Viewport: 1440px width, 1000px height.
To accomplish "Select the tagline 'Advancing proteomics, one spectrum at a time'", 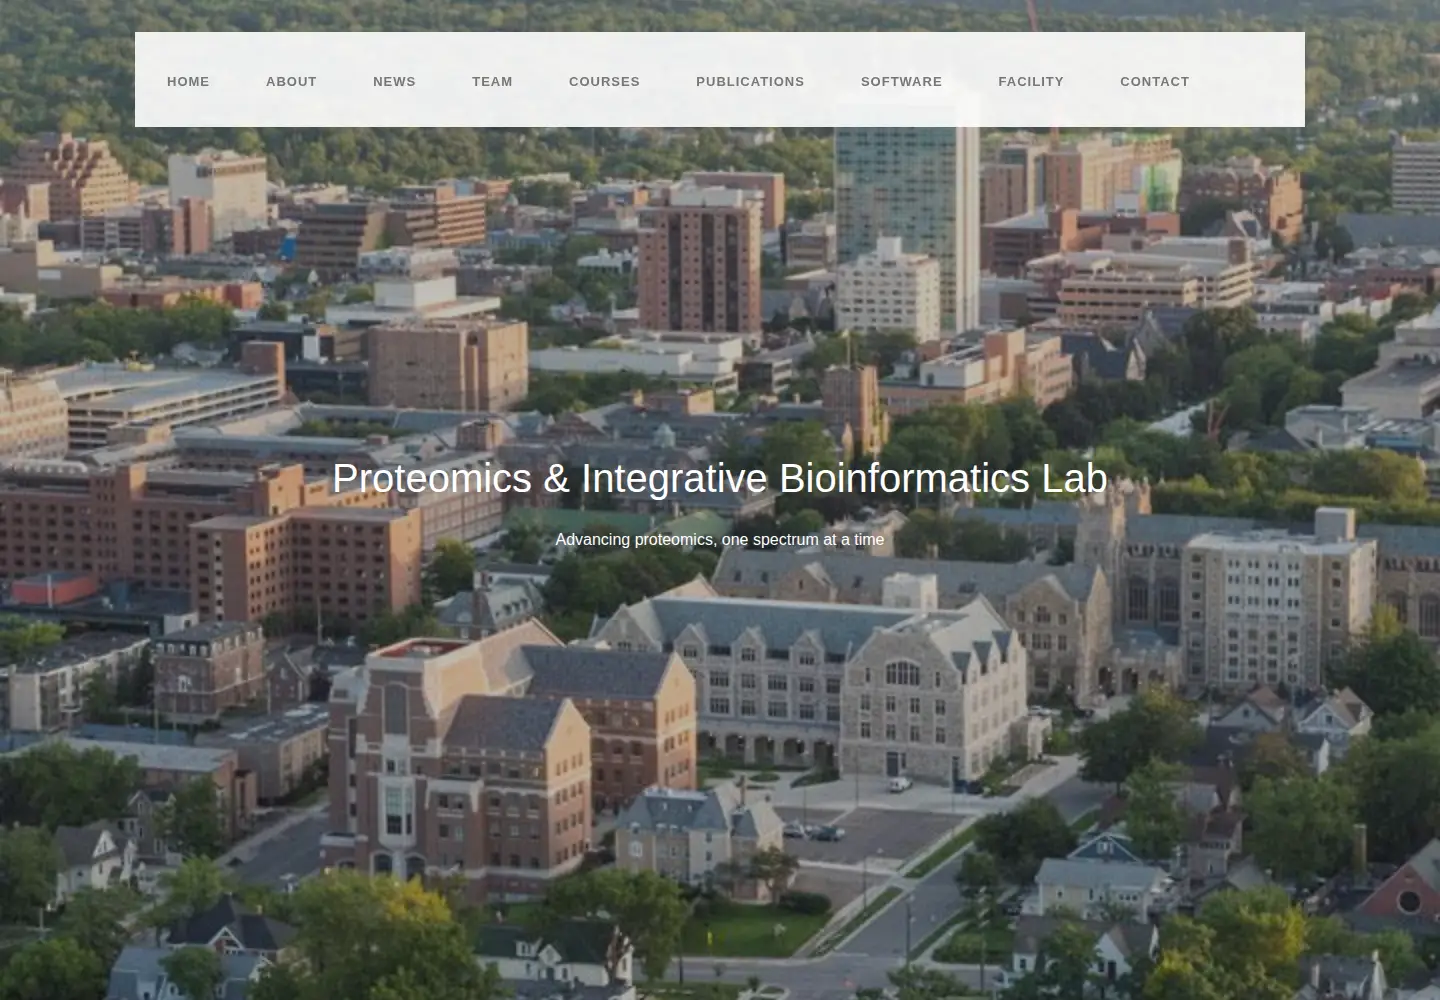I will [x=720, y=540].
